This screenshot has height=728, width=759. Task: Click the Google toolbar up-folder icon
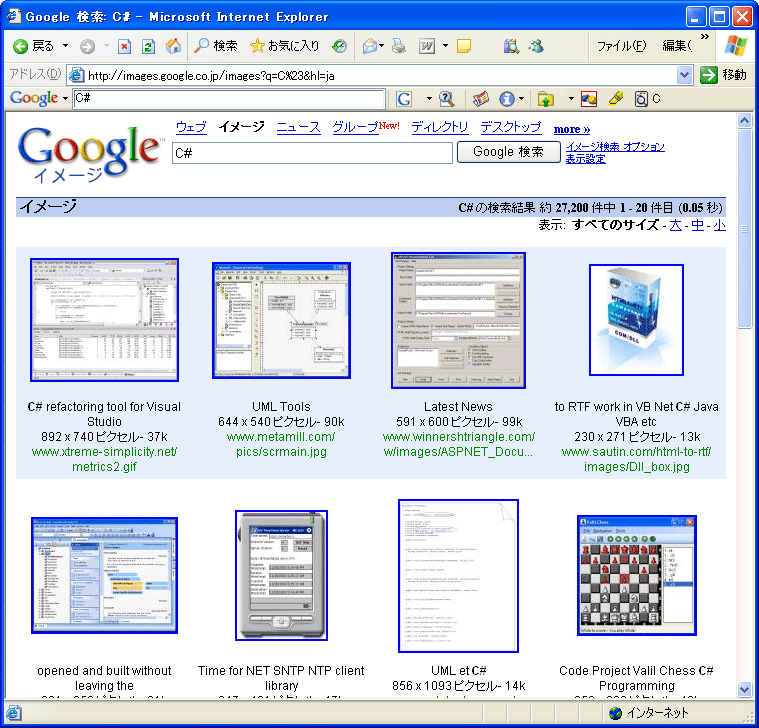click(546, 99)
